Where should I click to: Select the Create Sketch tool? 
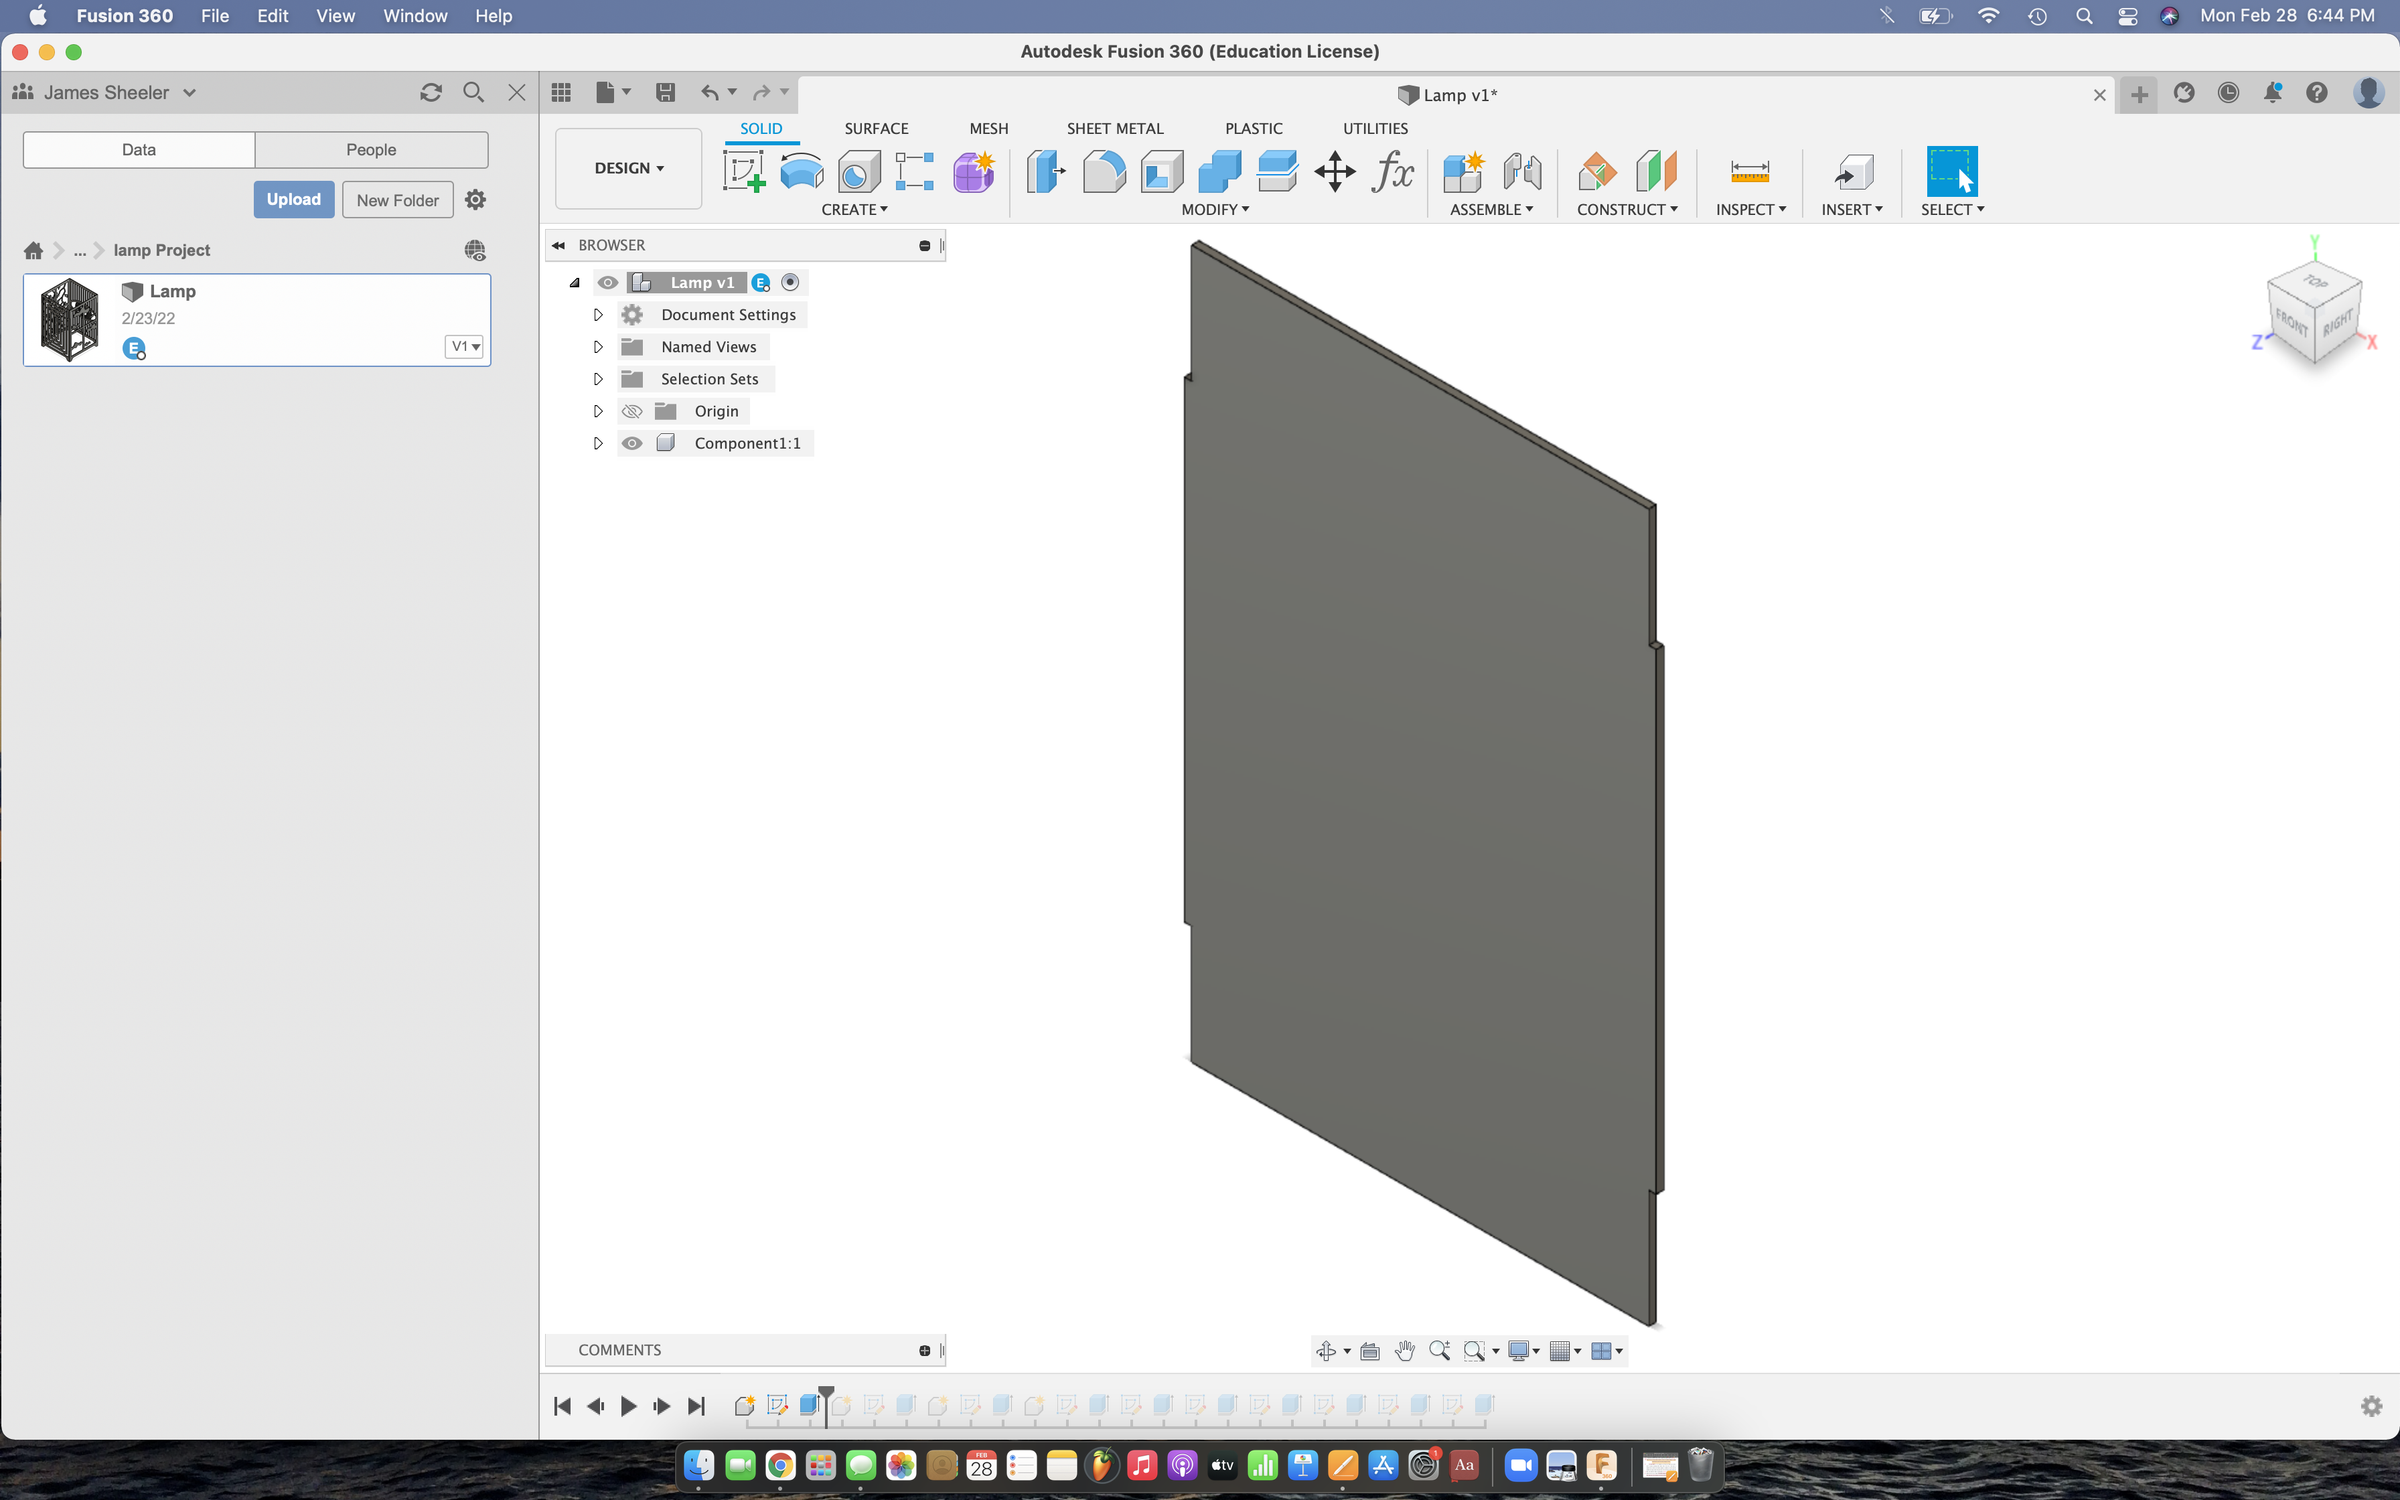click(x=743, y=171)
